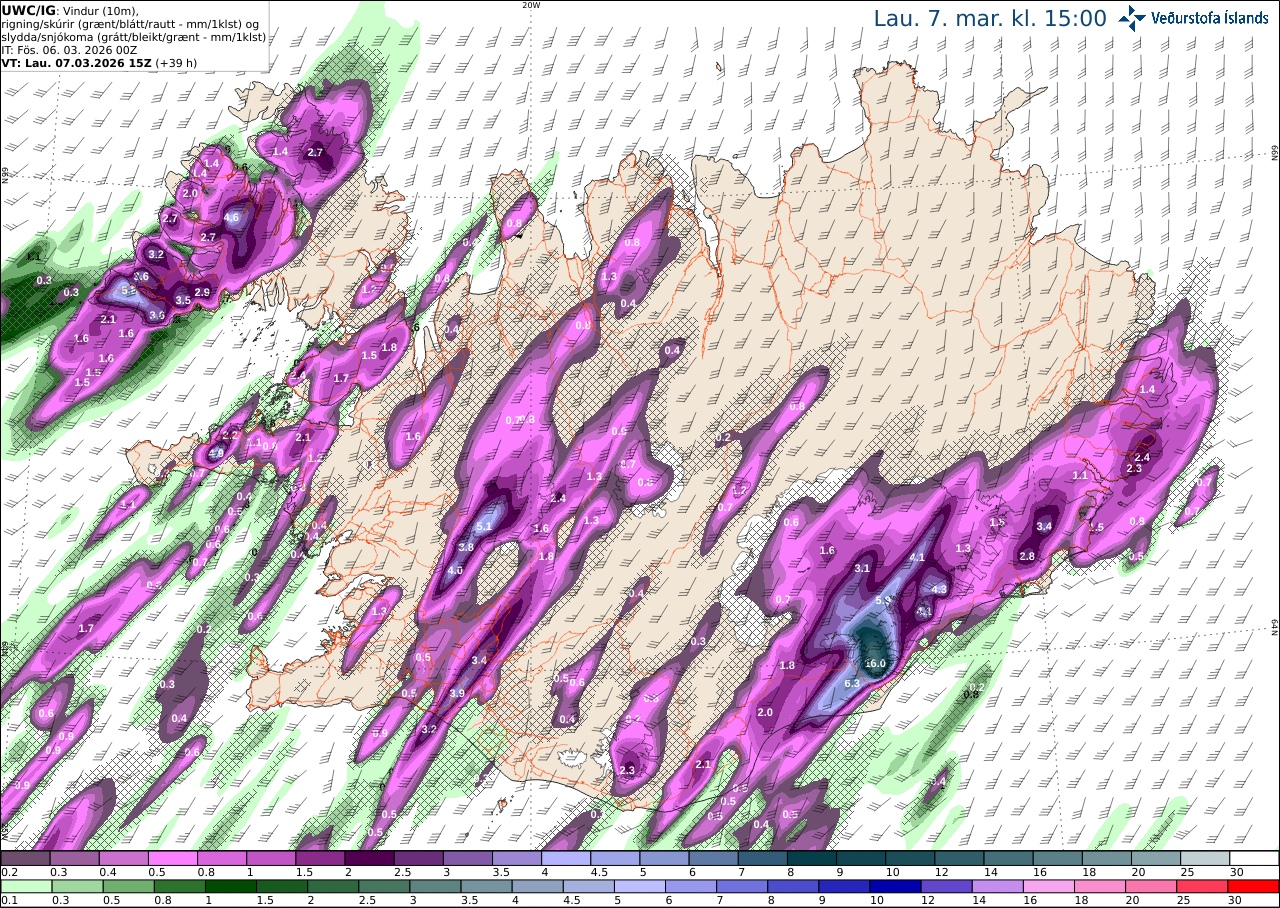
Task: Click the "4.6" value on the map
Action: 233,217
